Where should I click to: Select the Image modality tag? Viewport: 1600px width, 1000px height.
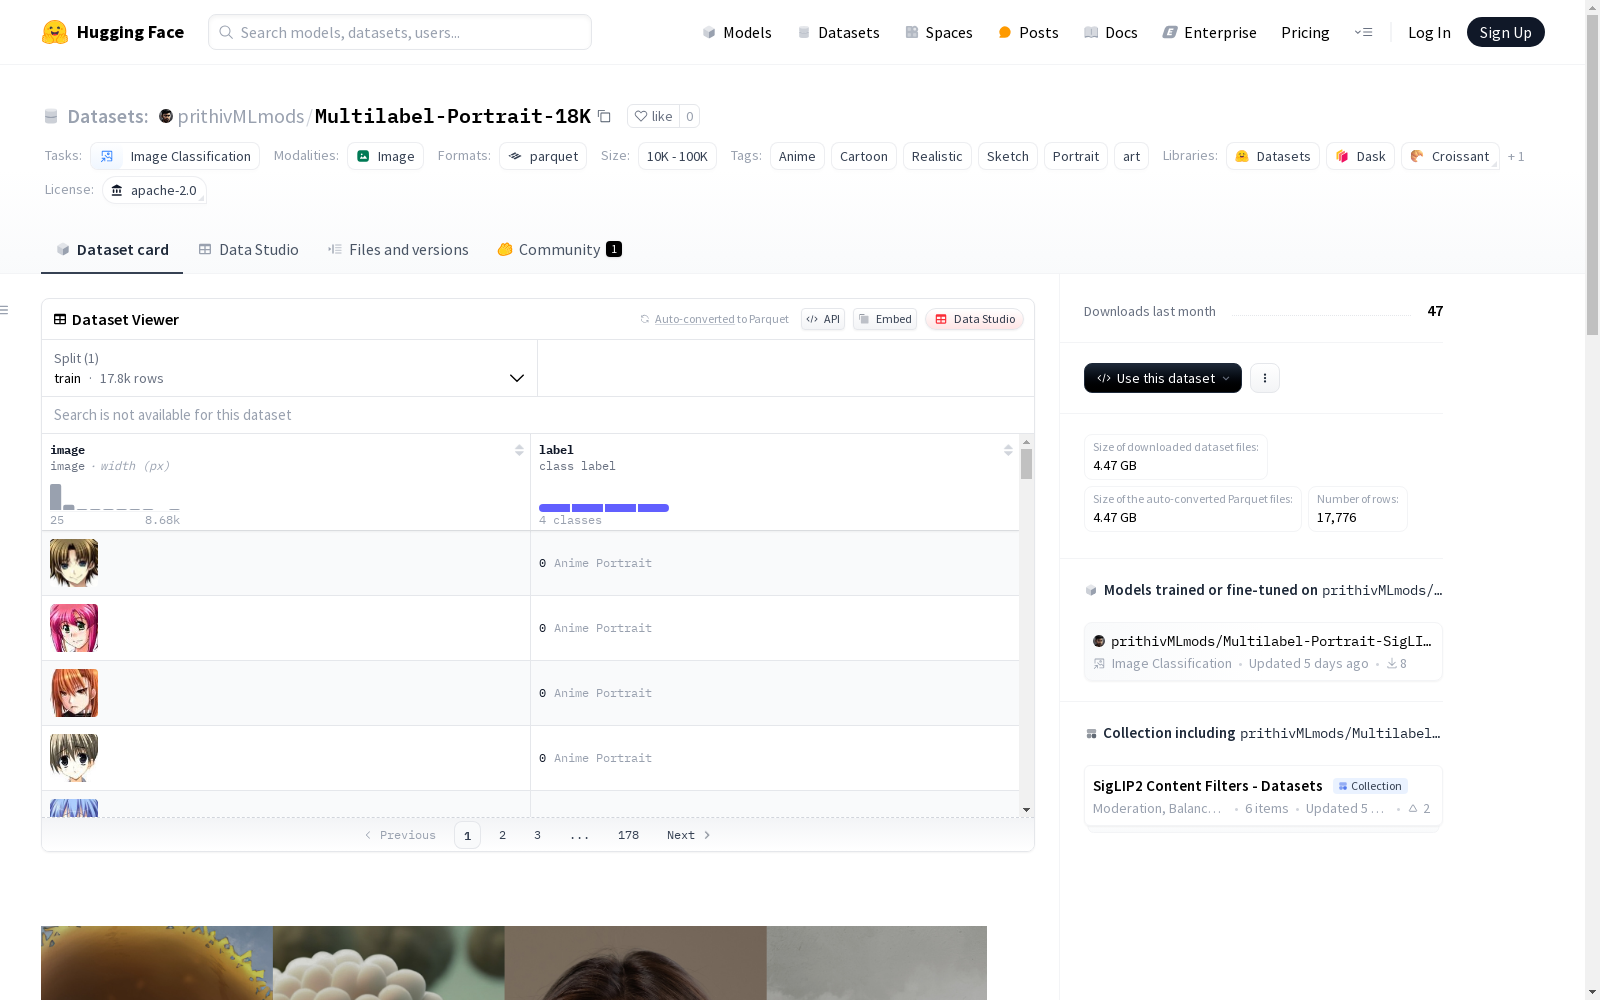385,156
